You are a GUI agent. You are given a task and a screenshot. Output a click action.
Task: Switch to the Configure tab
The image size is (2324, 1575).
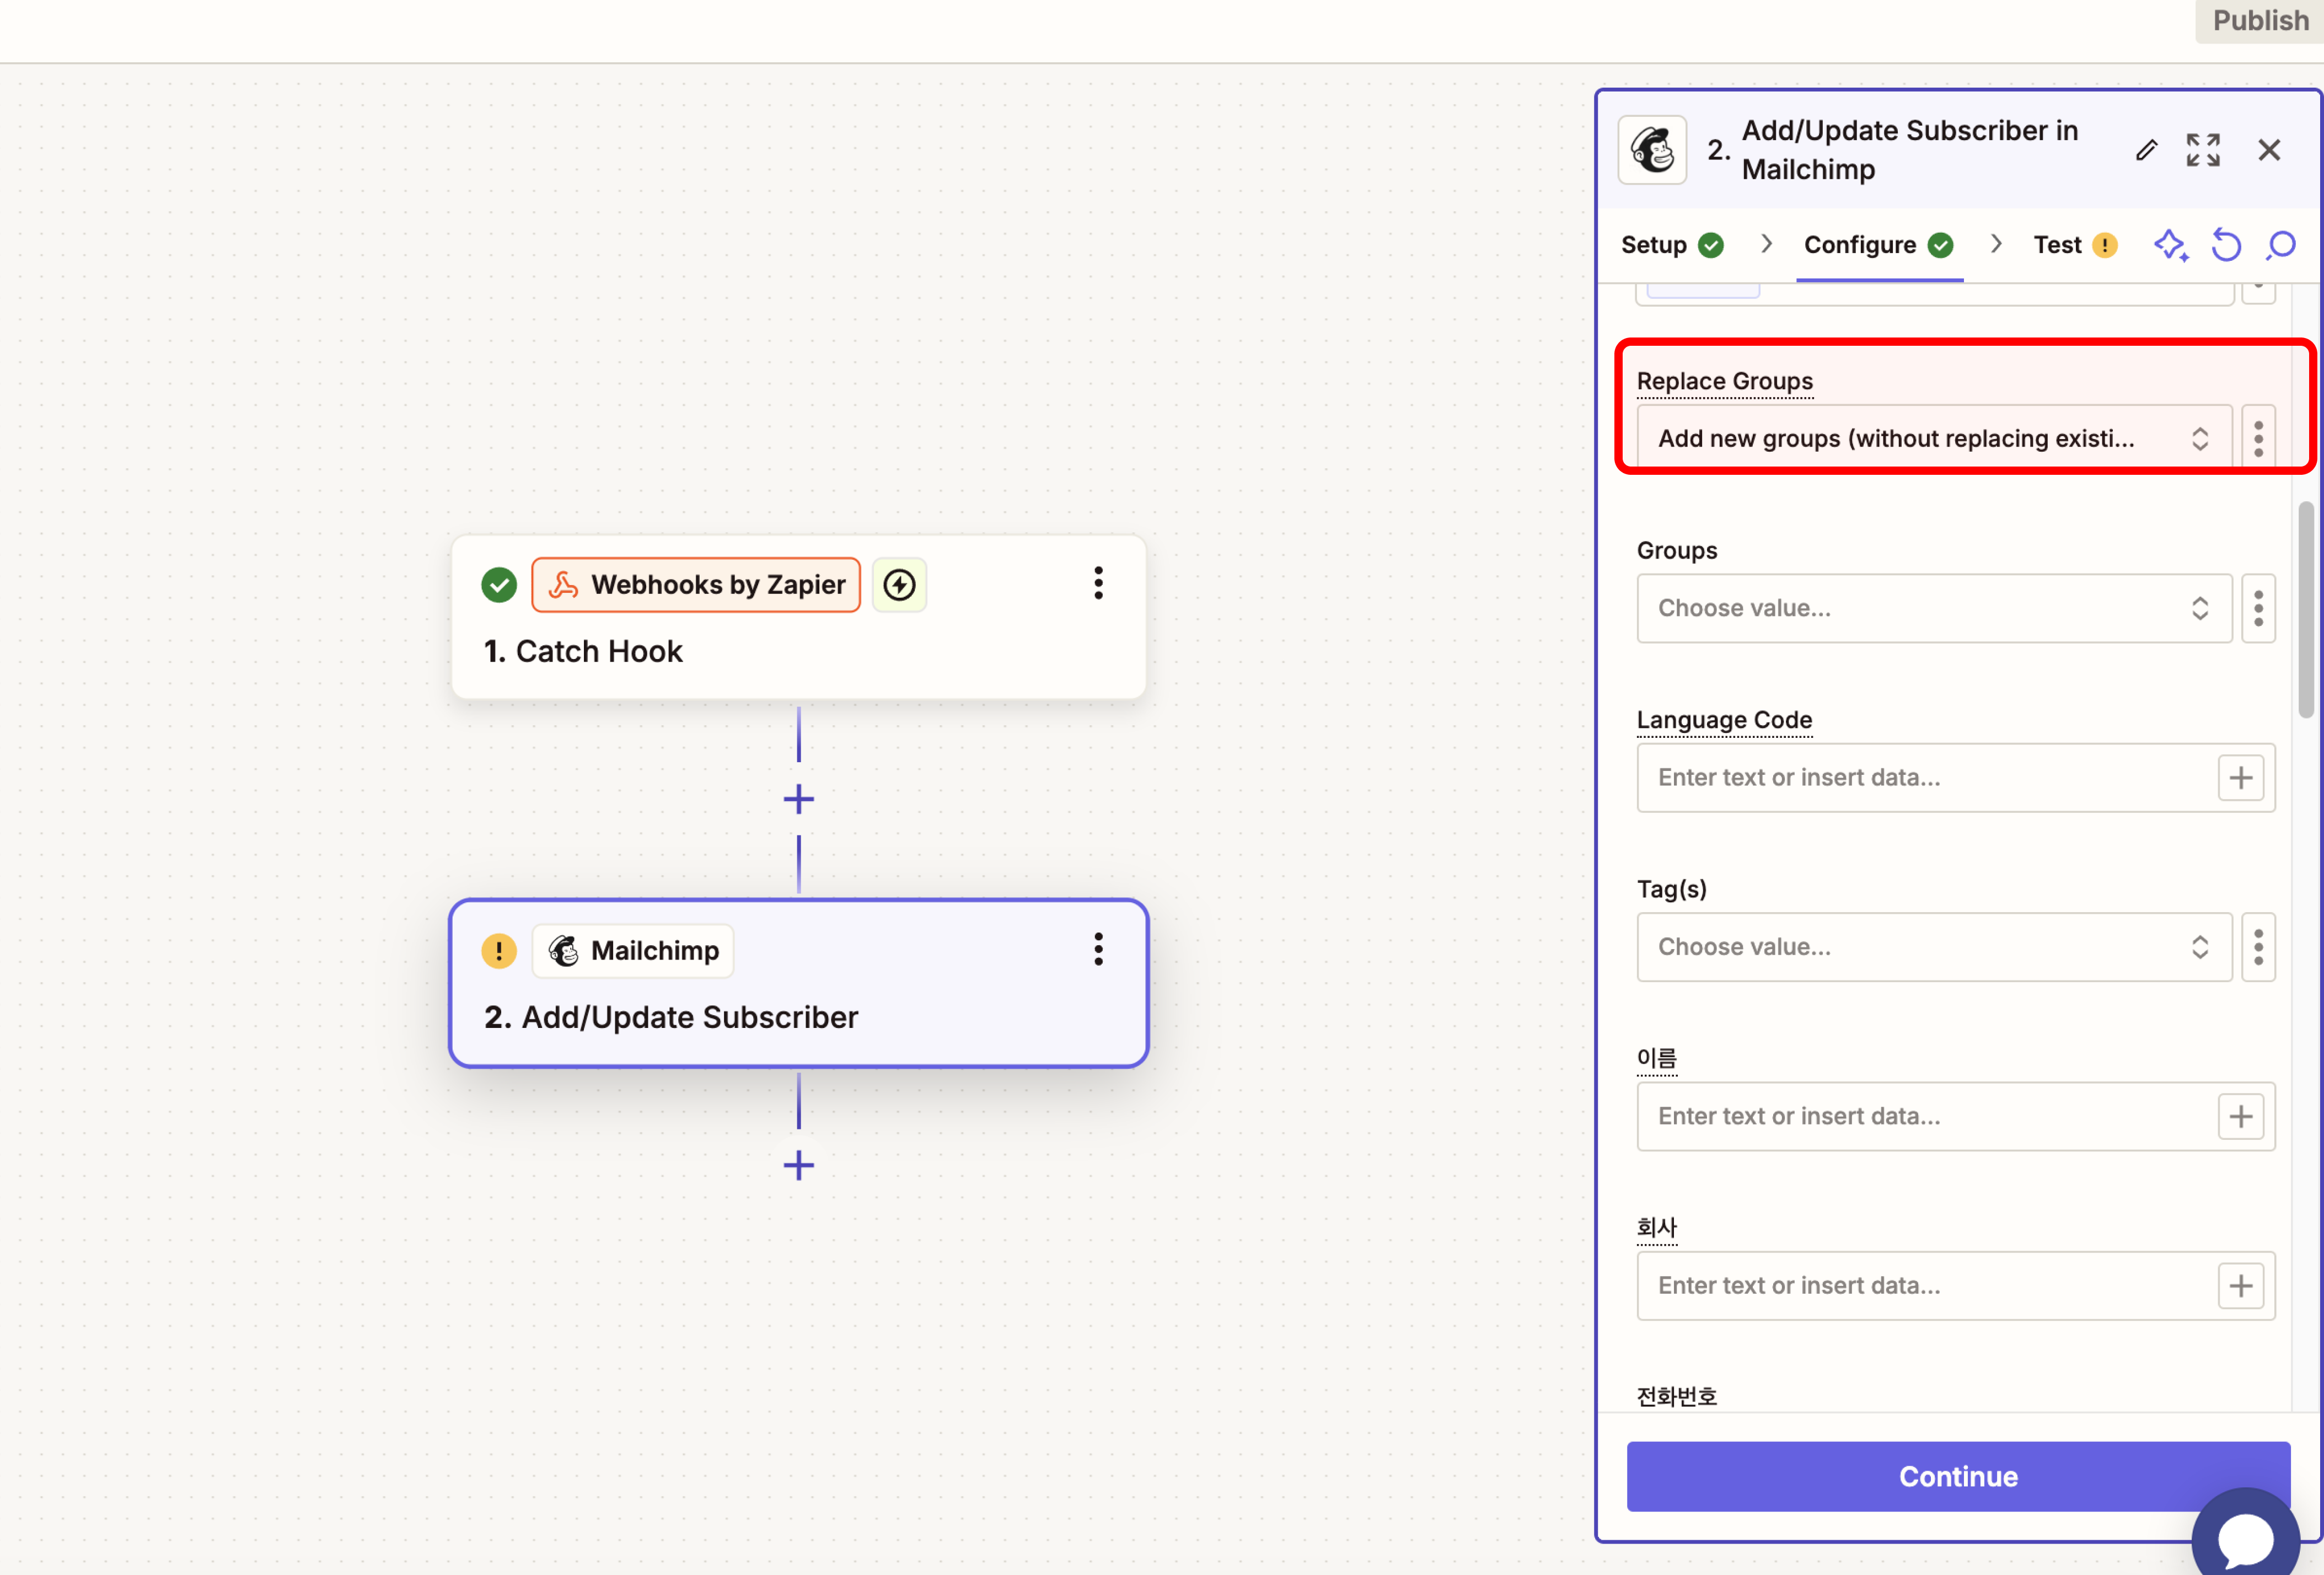pos(1879,245)
